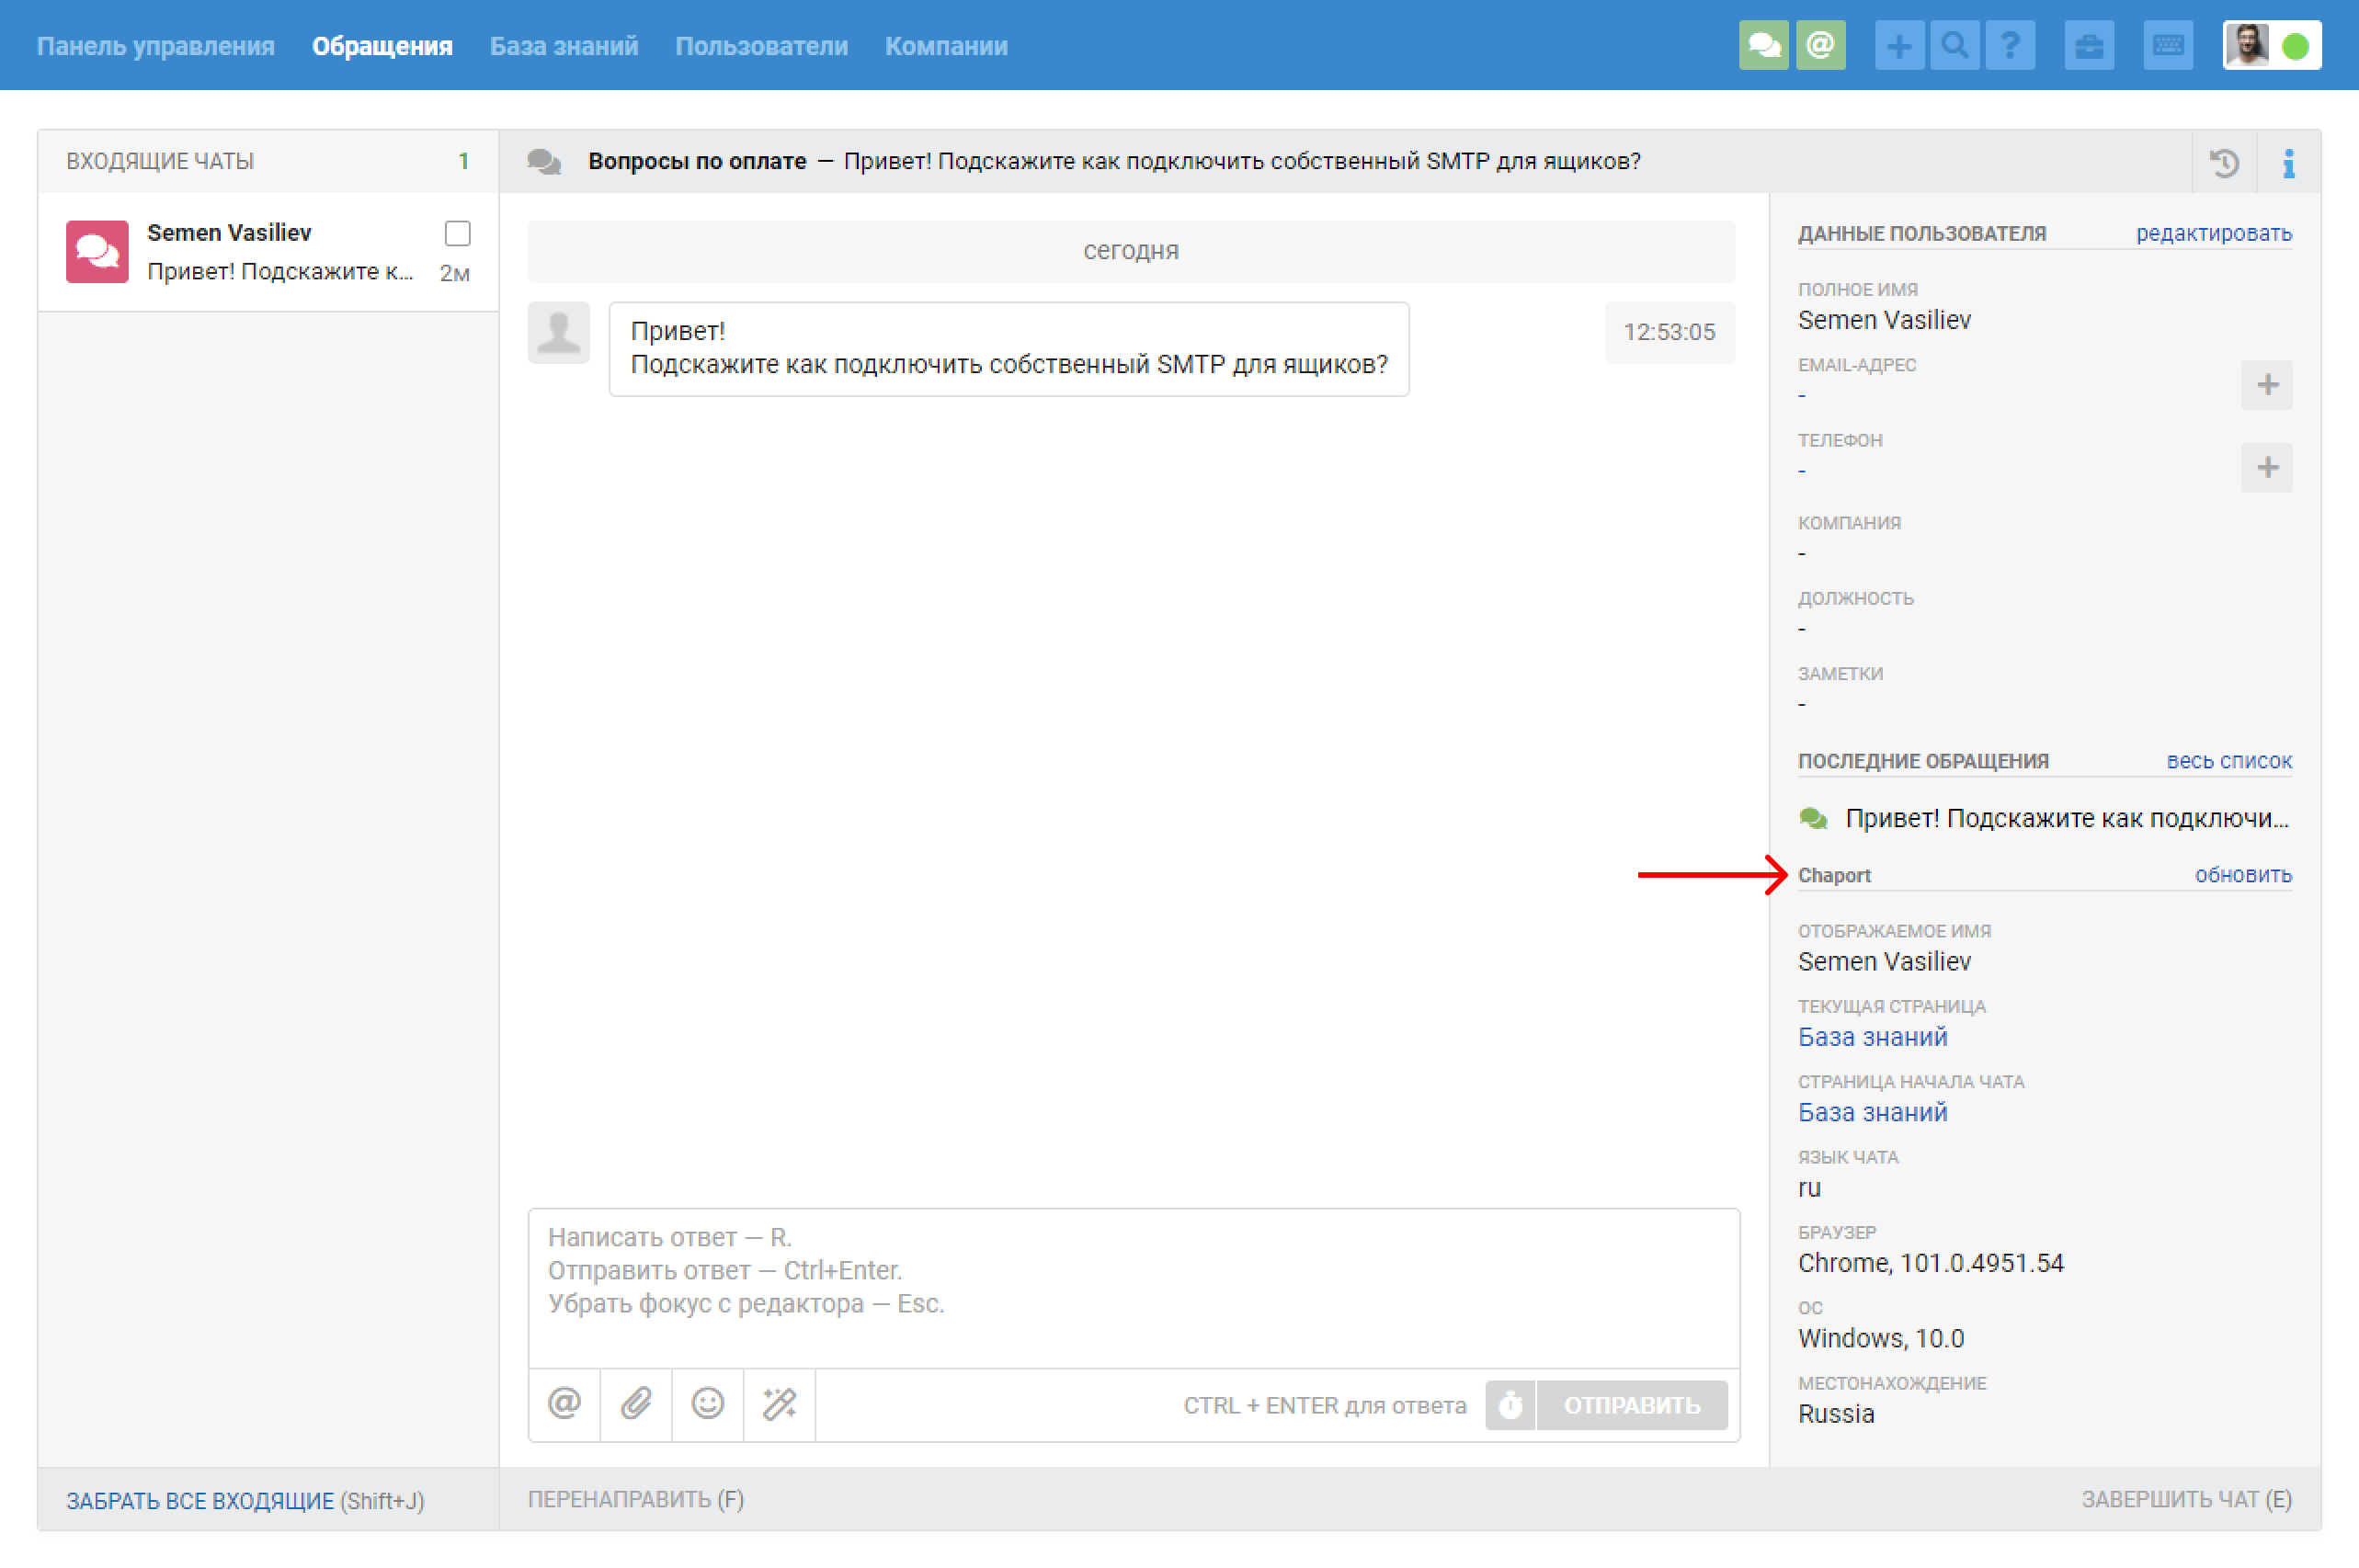Screen dimensions: 2359x1568
Task: Open the Пользователи menu item
Action: [761, 46]
